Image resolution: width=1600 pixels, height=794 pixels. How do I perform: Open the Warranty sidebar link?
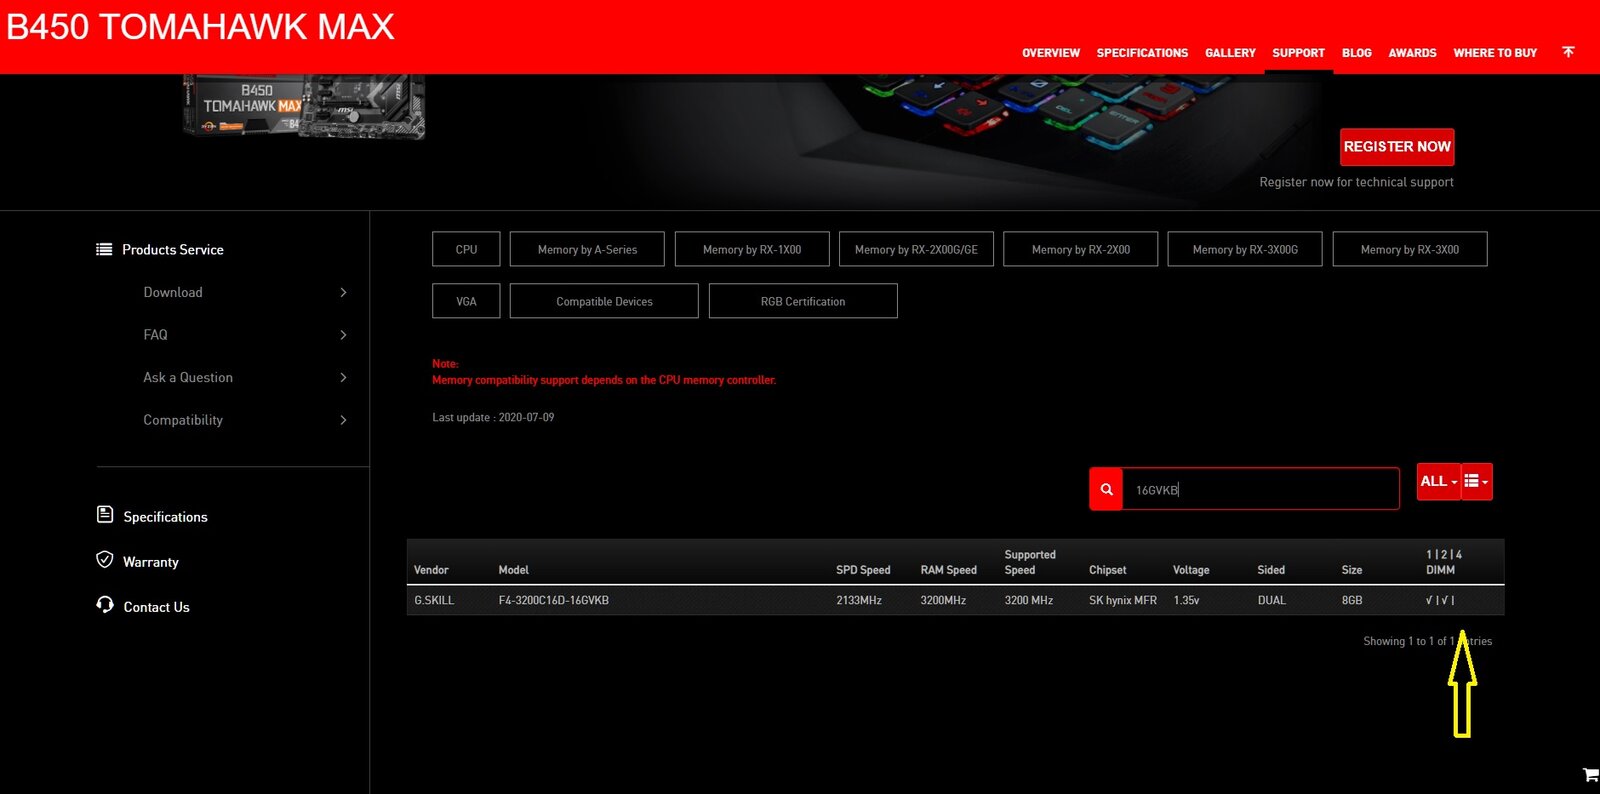pos(151,562)
